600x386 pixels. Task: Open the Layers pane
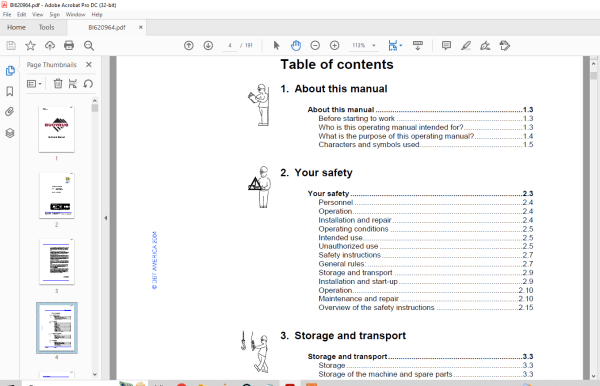click(10, 133)
